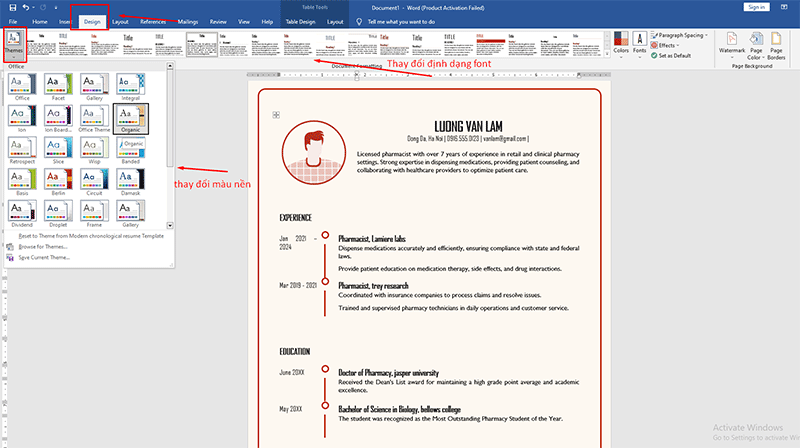Click the theme gallery scroll down arrow

tap(170, 225)
